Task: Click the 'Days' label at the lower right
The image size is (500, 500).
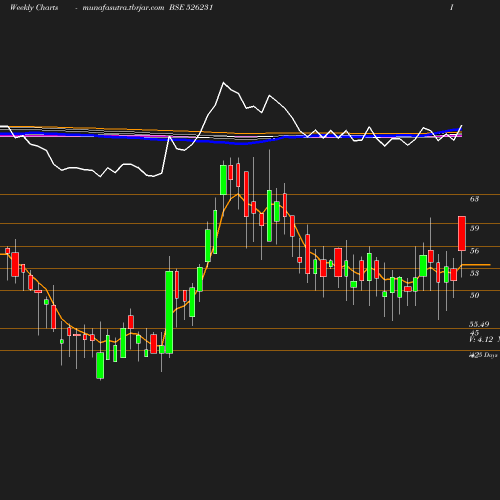Action: (x=490, y=355)
